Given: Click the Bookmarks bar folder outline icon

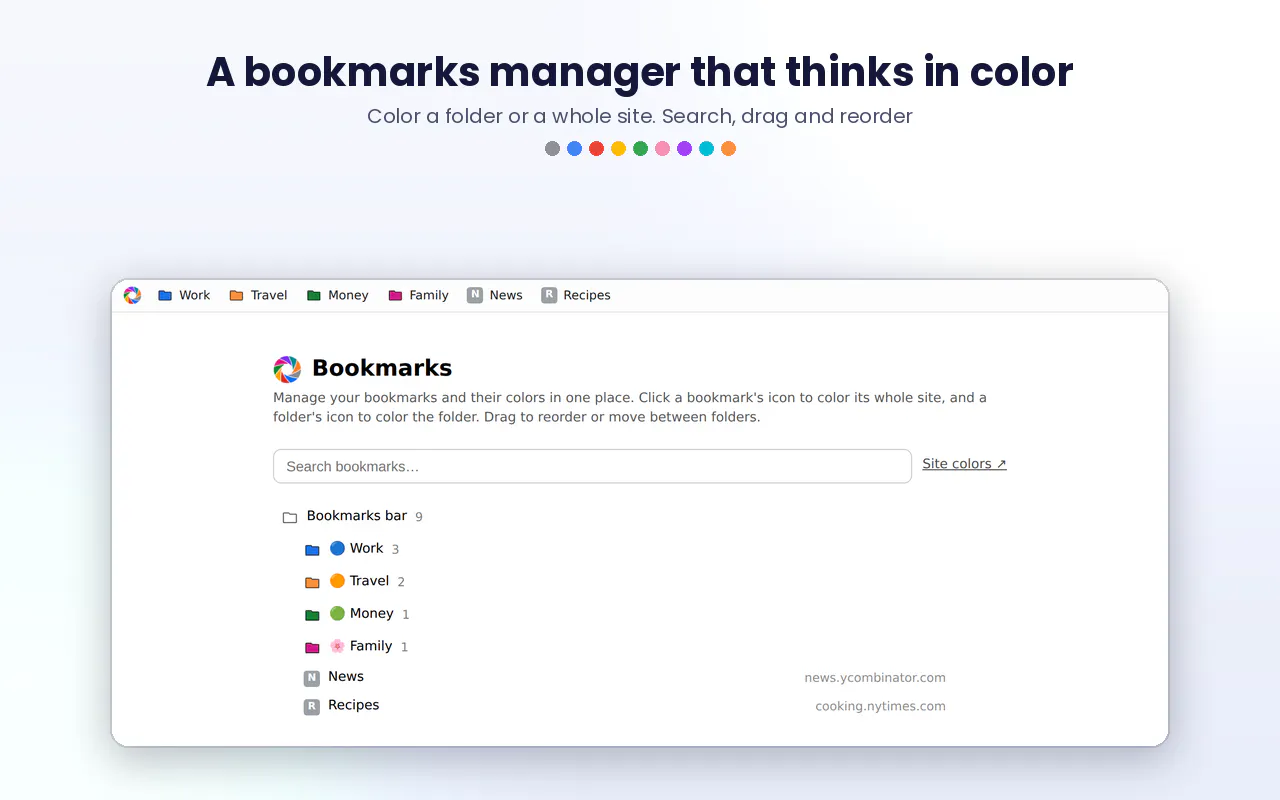Looking at the screenshot, I should point(290,518).
